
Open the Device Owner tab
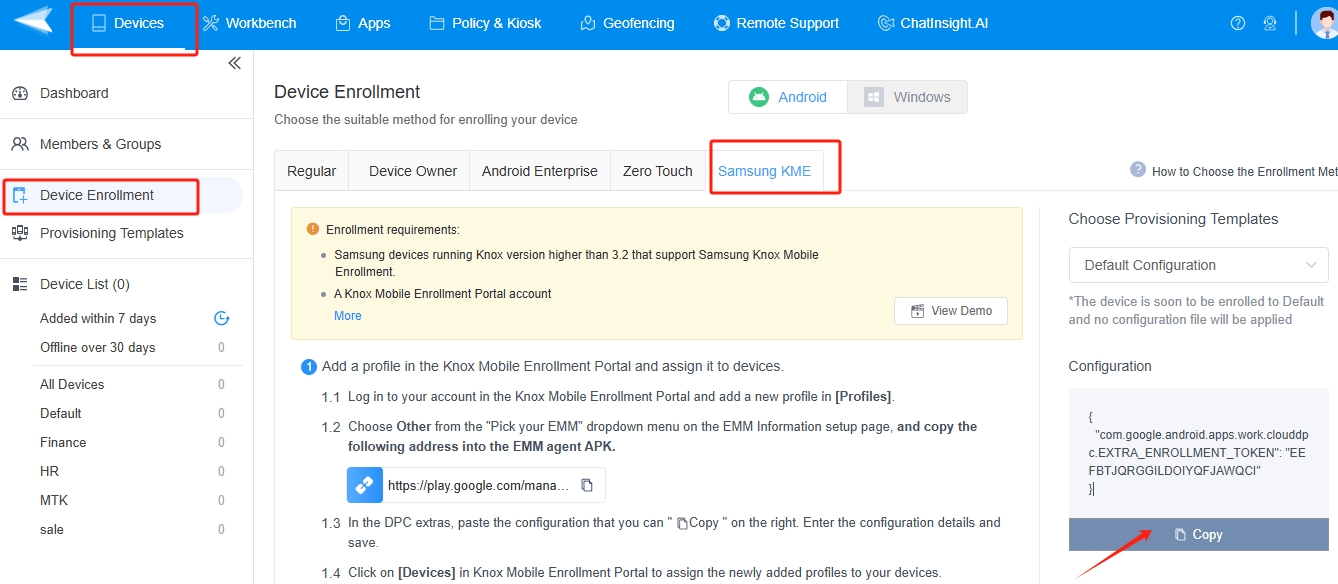[413, 171]
